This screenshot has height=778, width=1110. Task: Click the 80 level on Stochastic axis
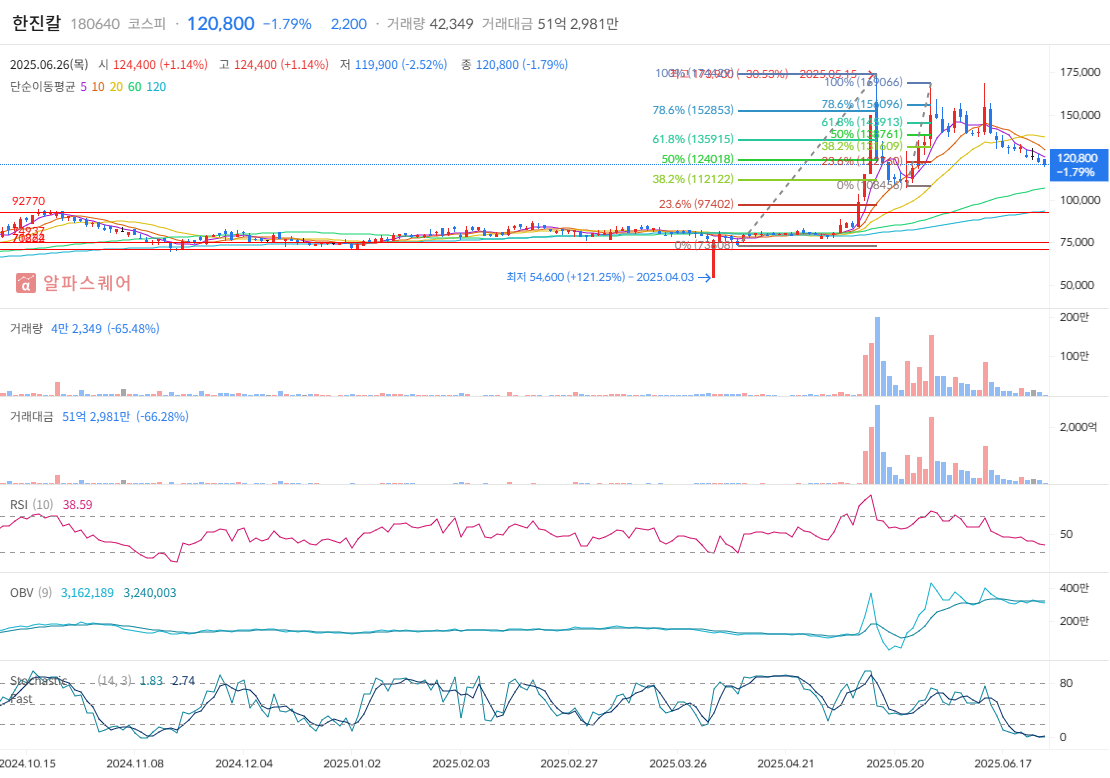point(1065,683)
